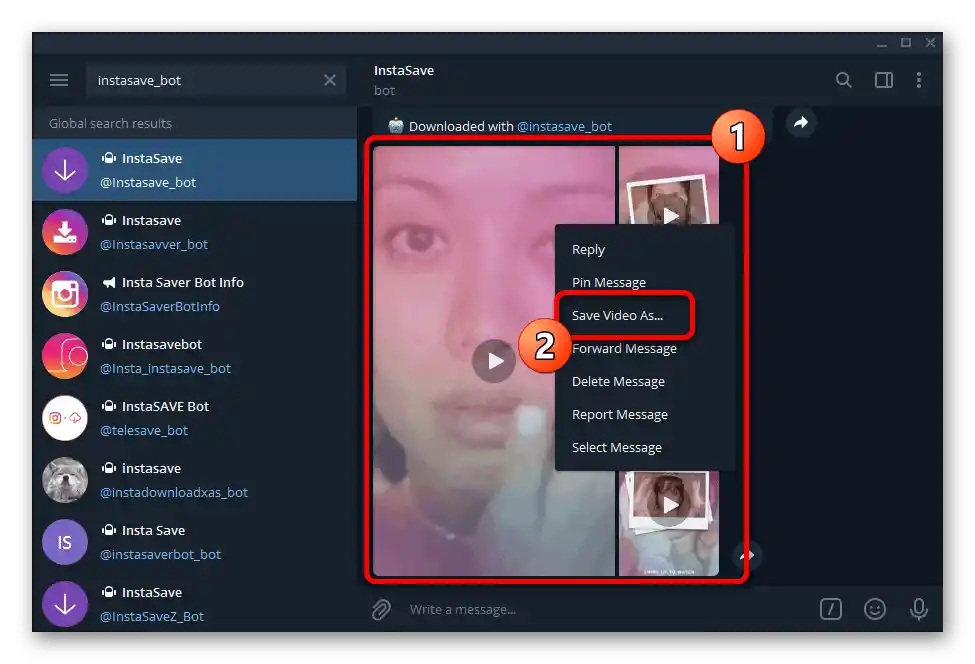
Task: Open InstaSAVE Bot @telesave_bot result
Action: 195,418
